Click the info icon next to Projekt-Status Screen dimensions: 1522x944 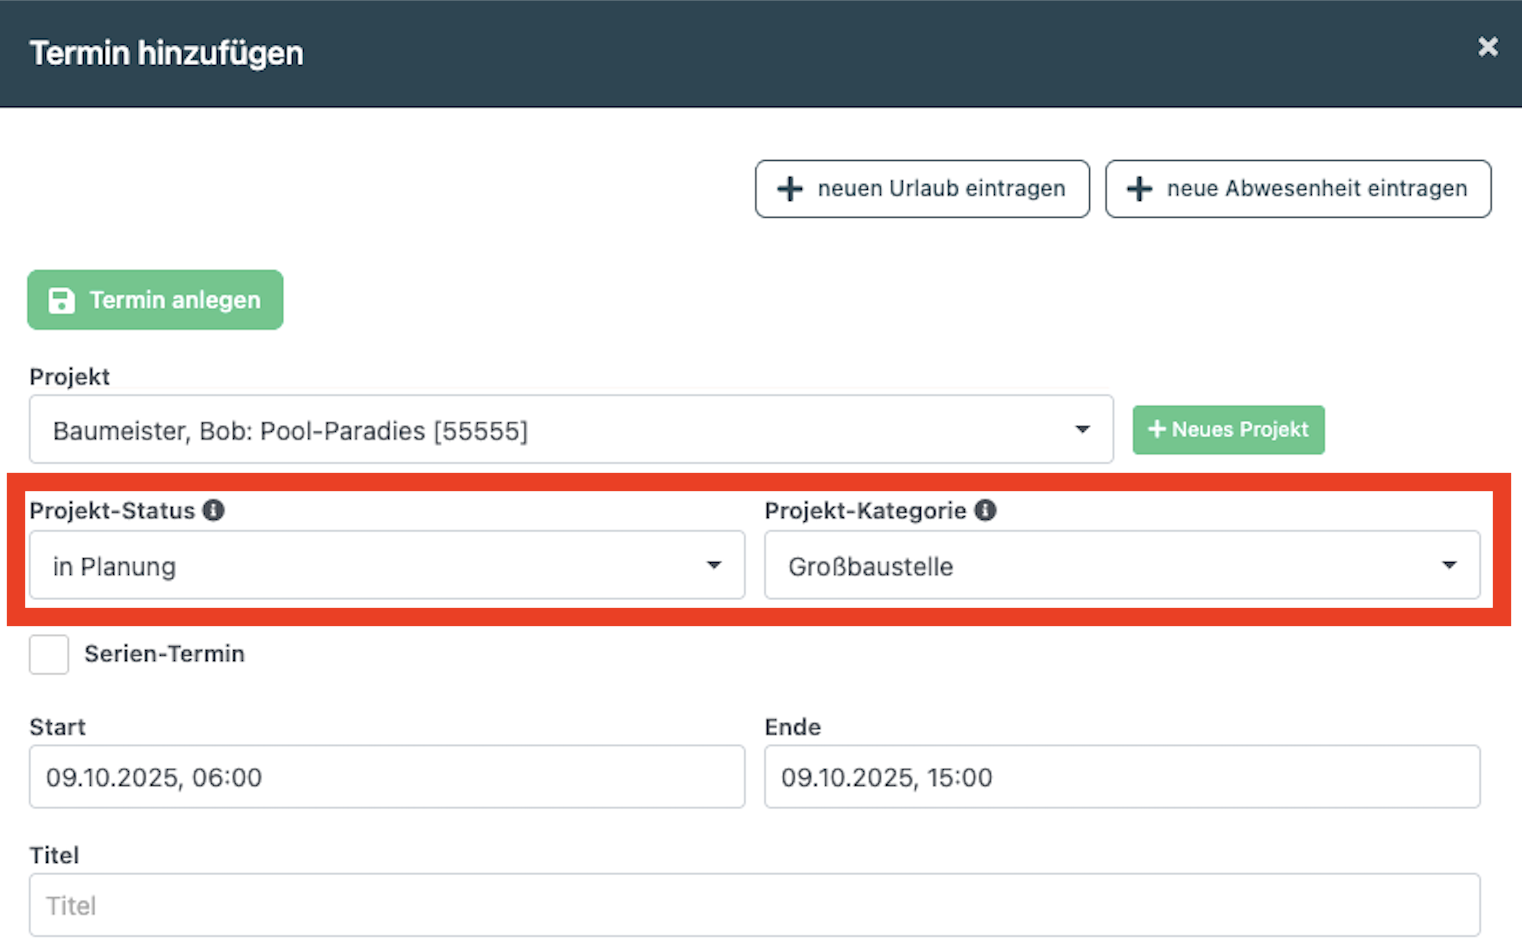pos(213,510)
